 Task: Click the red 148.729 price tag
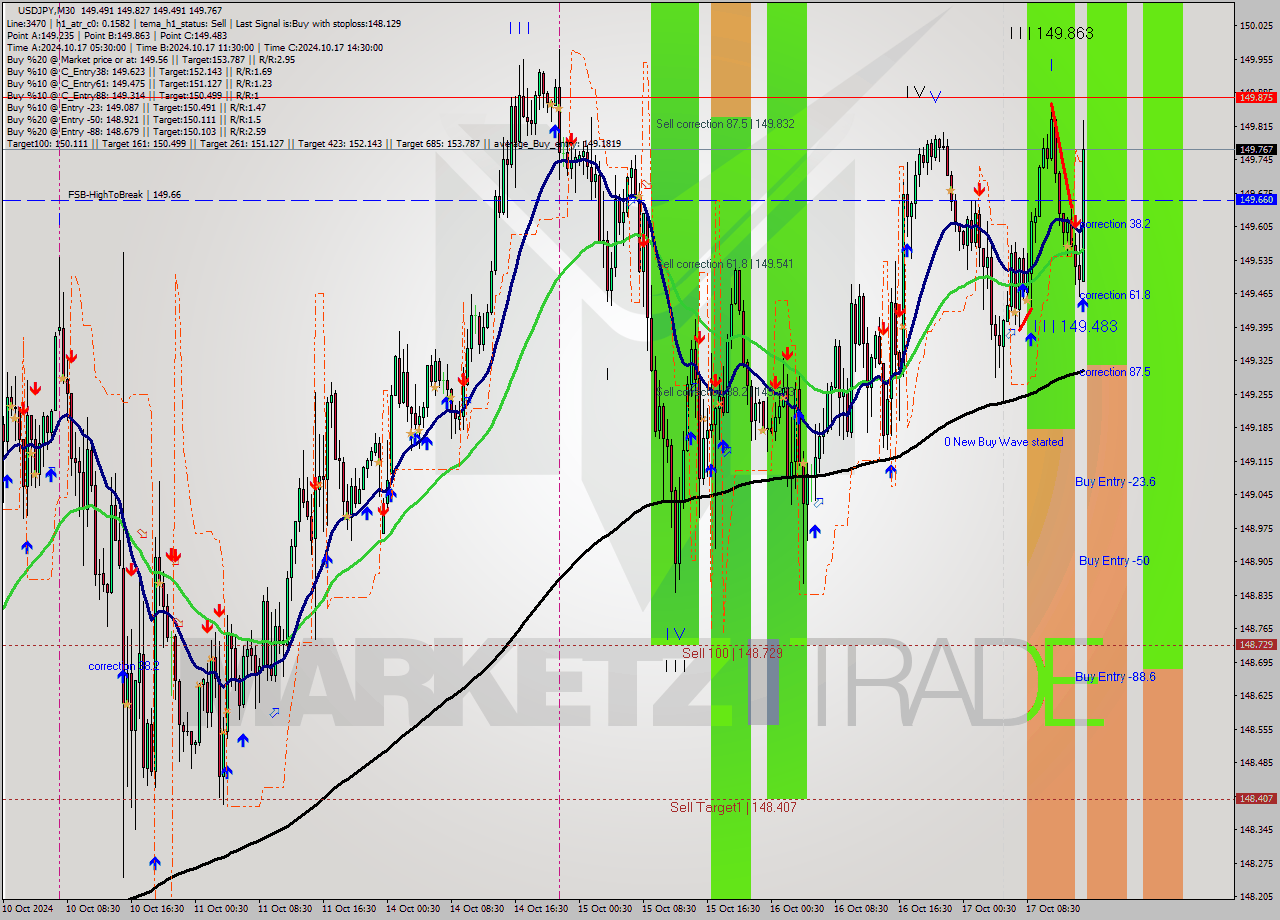(x=1256, y=645)
